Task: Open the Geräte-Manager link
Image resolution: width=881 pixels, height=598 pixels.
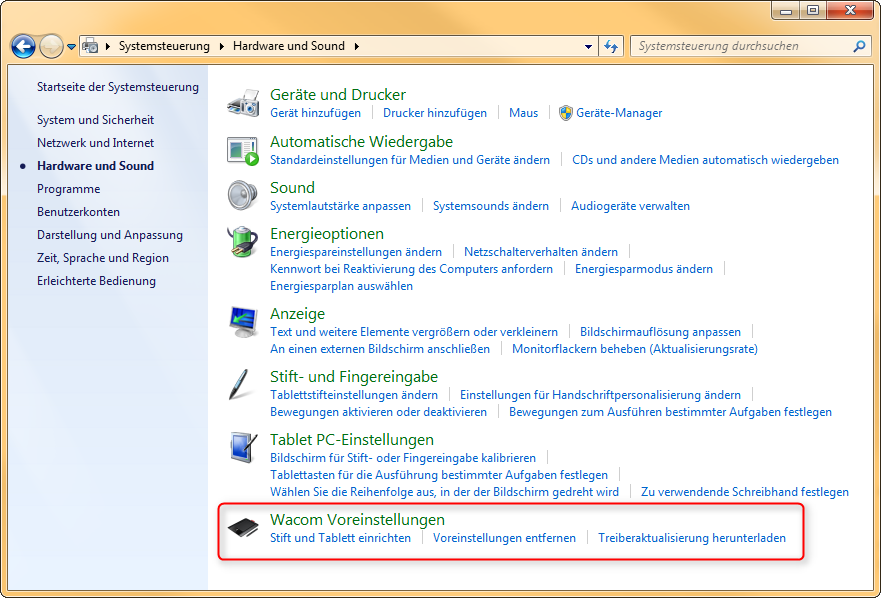Action: [619, 113]
